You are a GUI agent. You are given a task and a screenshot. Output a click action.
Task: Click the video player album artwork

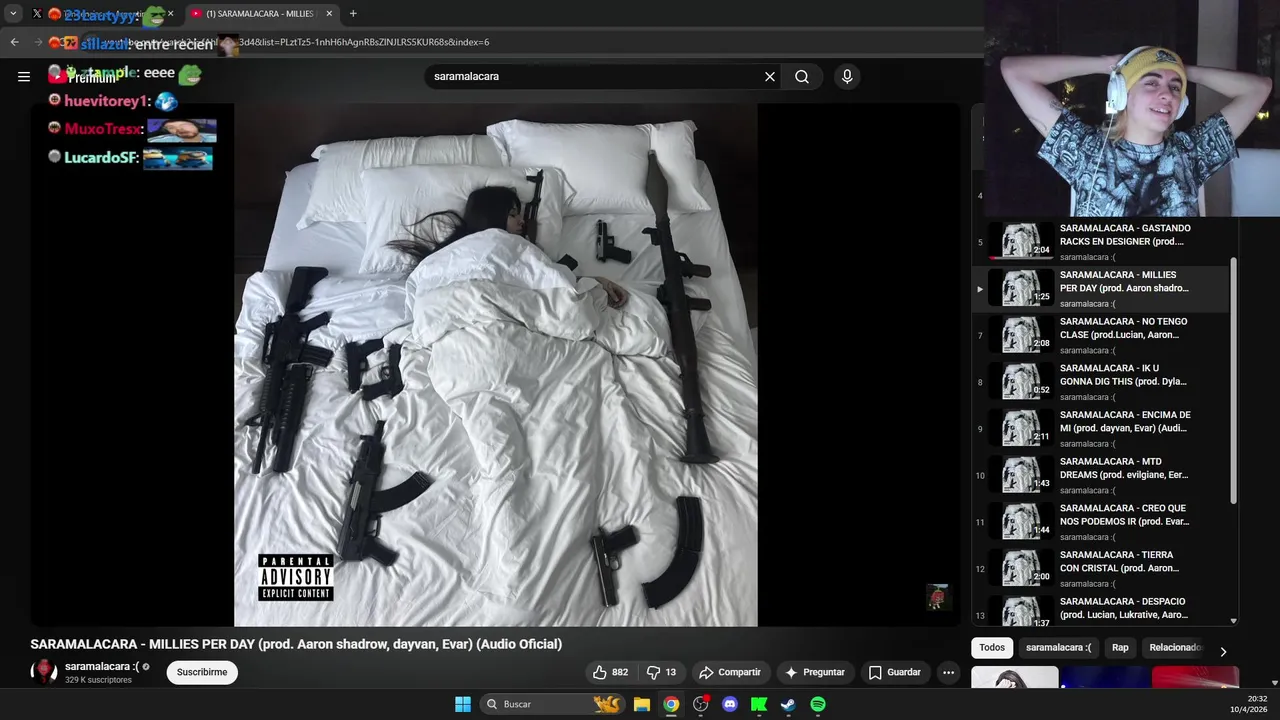[x=496, y=365]
